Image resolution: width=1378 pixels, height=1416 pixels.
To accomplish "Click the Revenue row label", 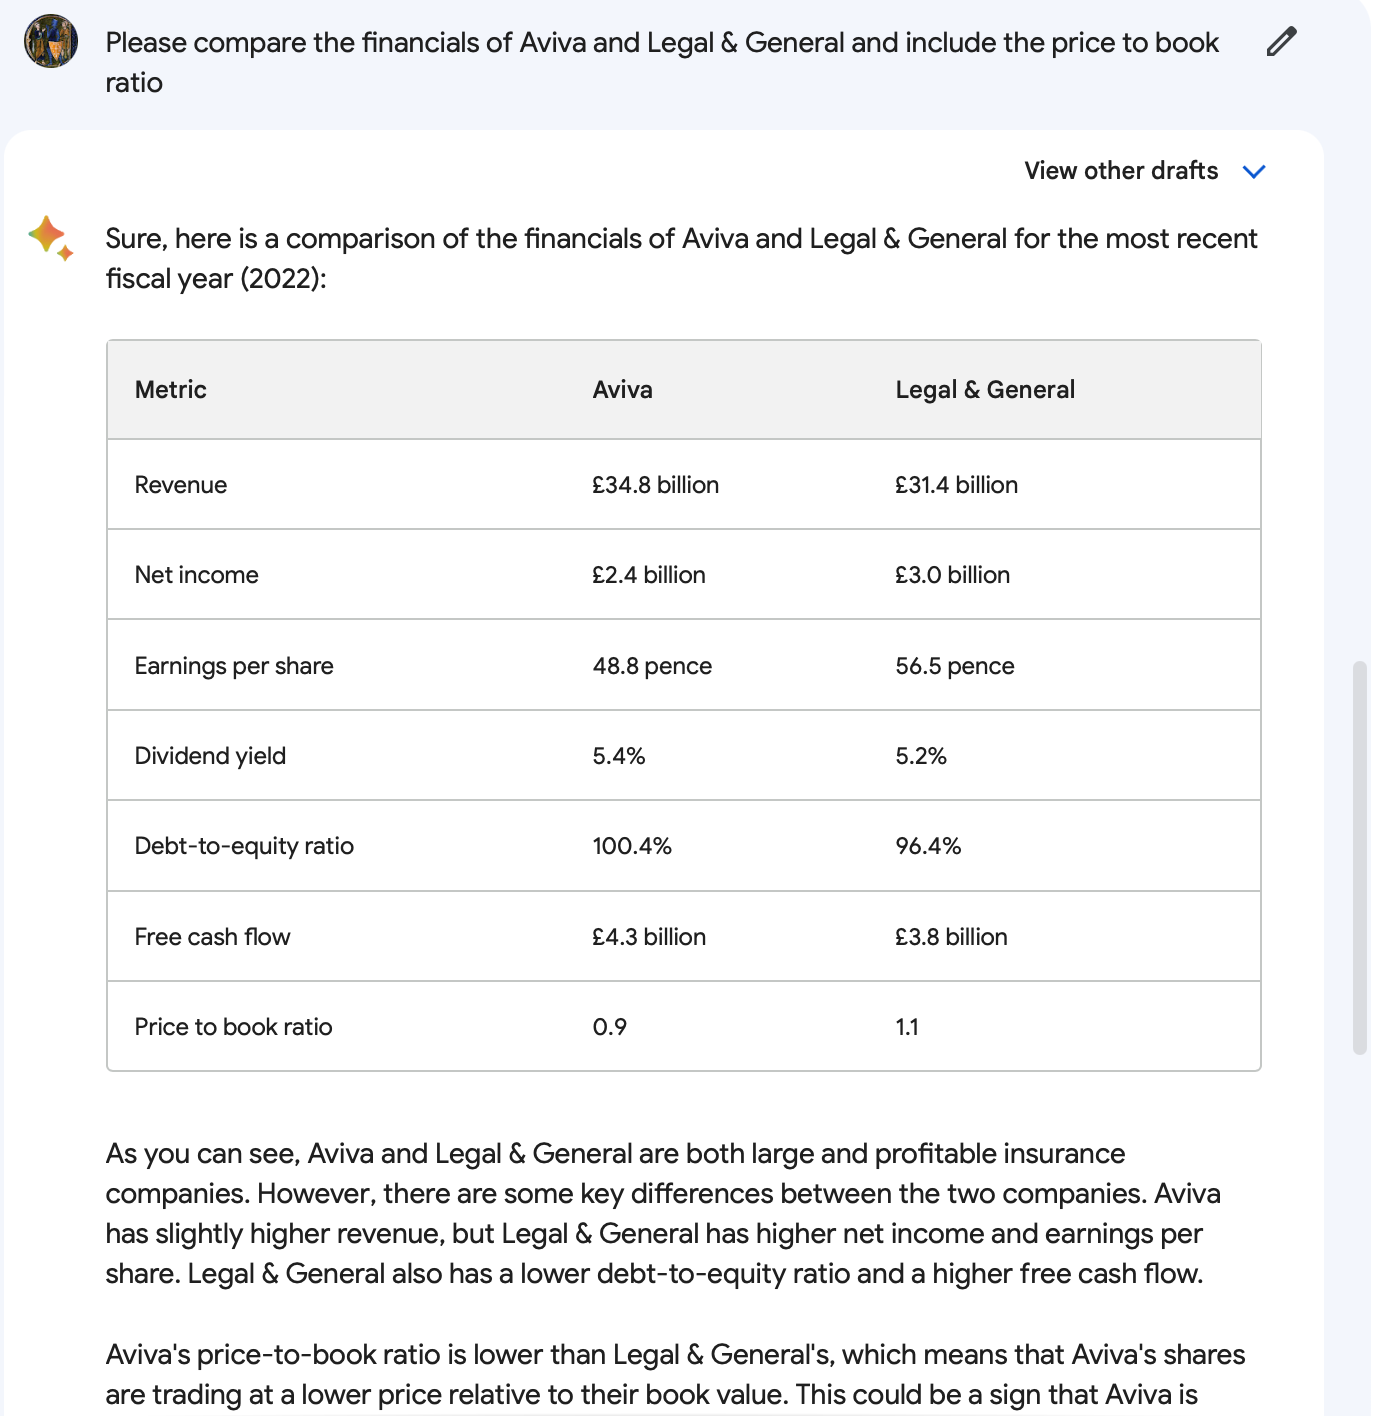I will coord(181,485).
